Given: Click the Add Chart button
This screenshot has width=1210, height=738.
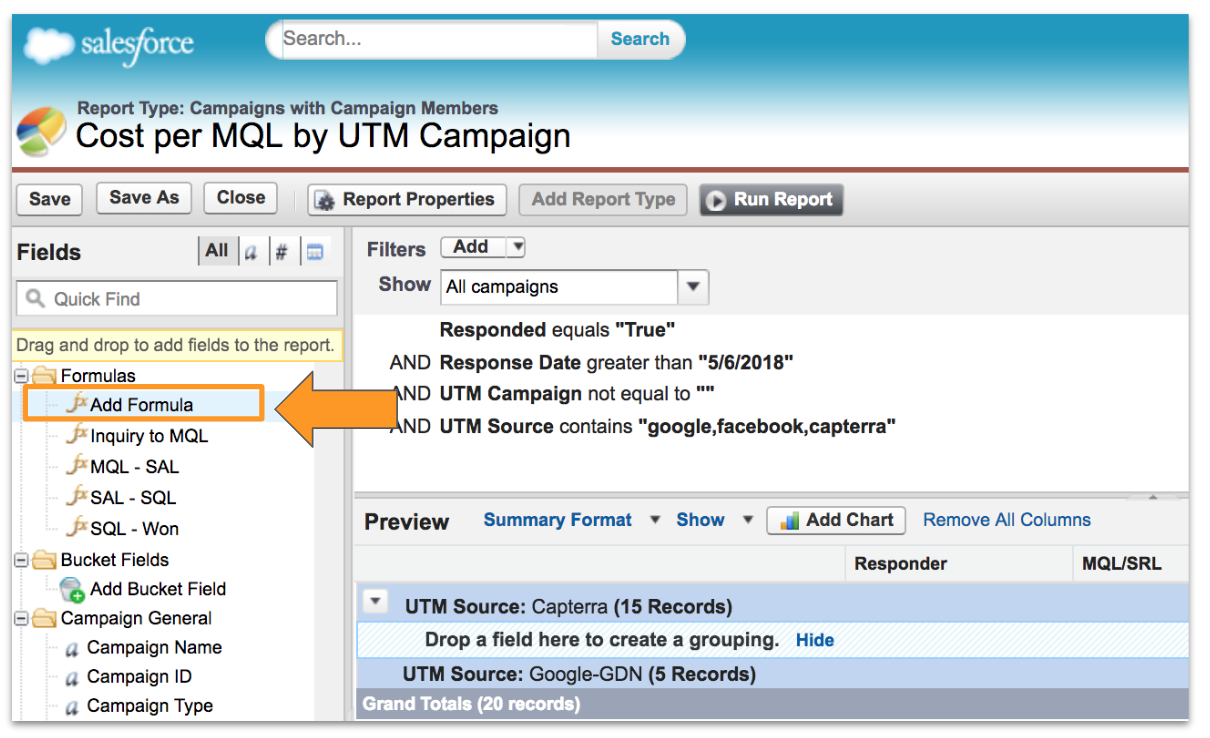Looking at the screenshot, I should pos(836,520).
